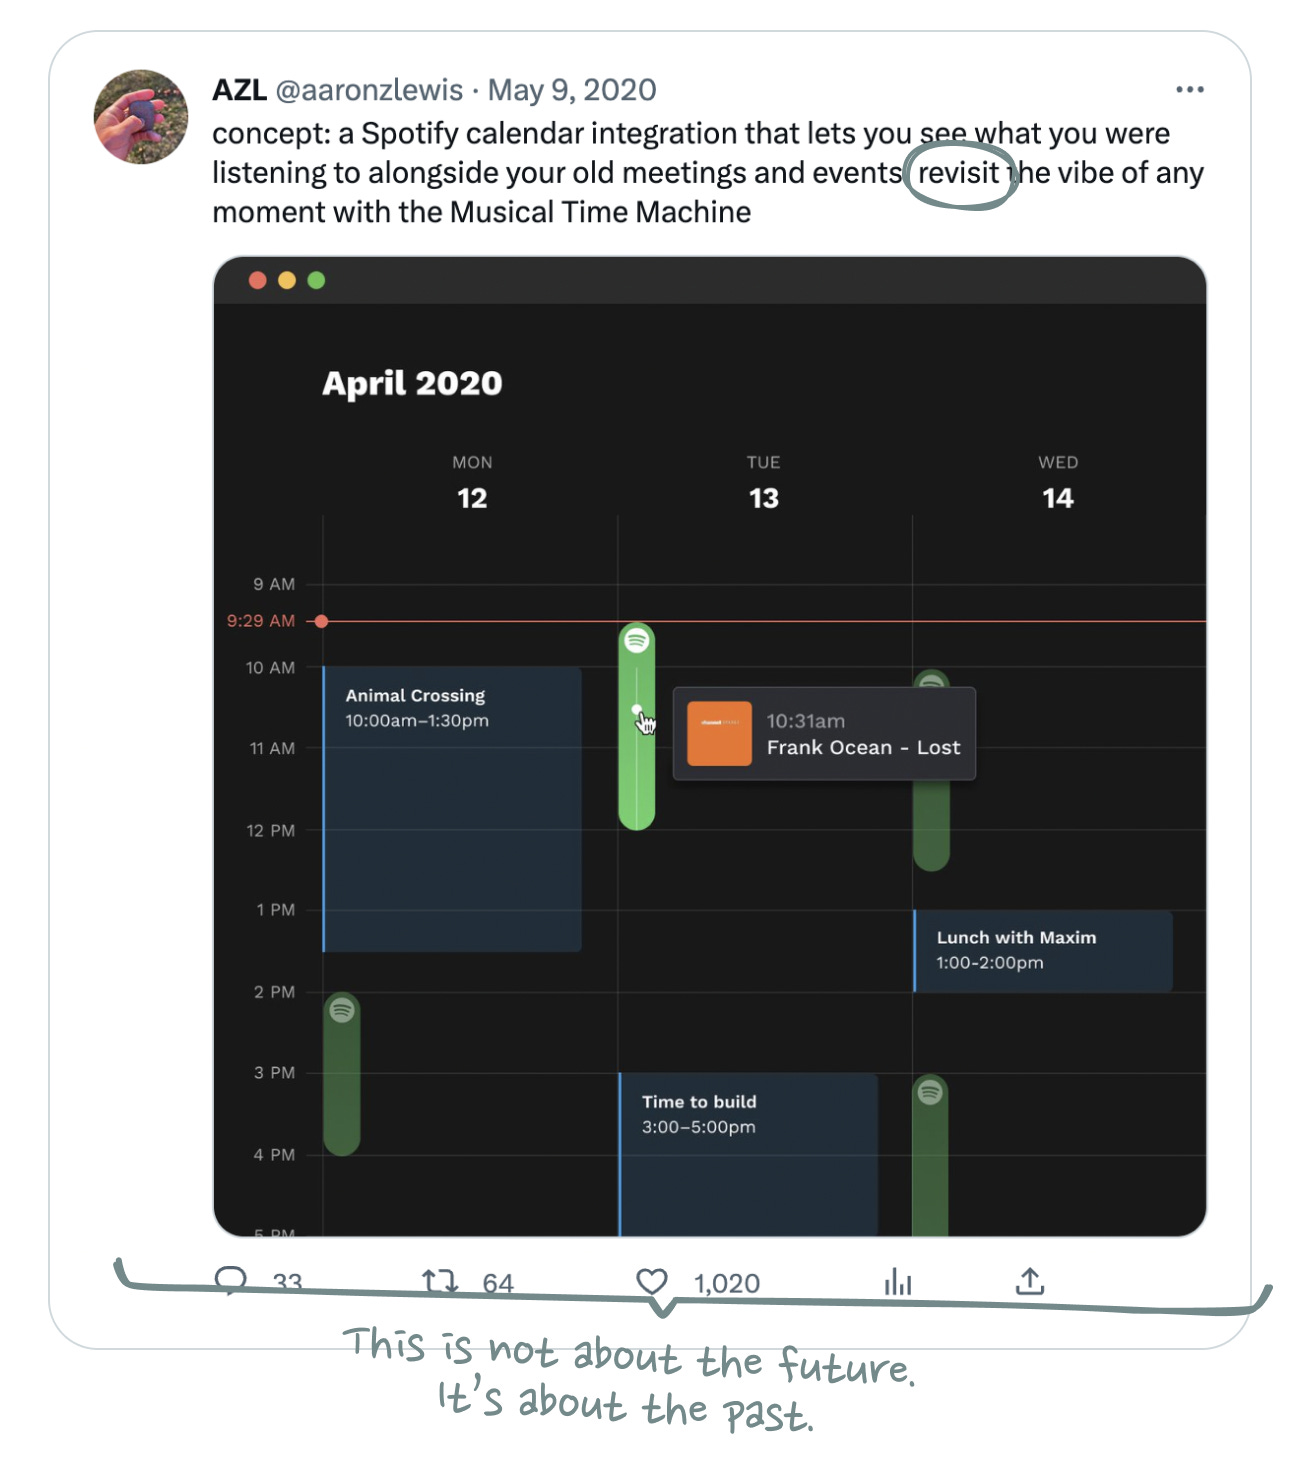1300x1478 pixels.
Task: Open the reply icon under the tweet
Action: (x=232, y=1281)
